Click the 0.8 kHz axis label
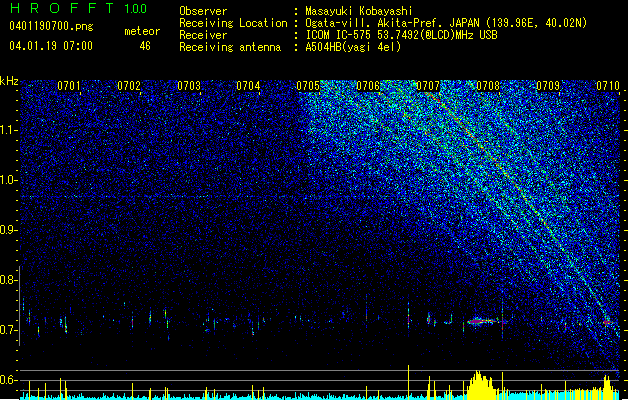This screenshot has height=400, width=629. point(9,280)
